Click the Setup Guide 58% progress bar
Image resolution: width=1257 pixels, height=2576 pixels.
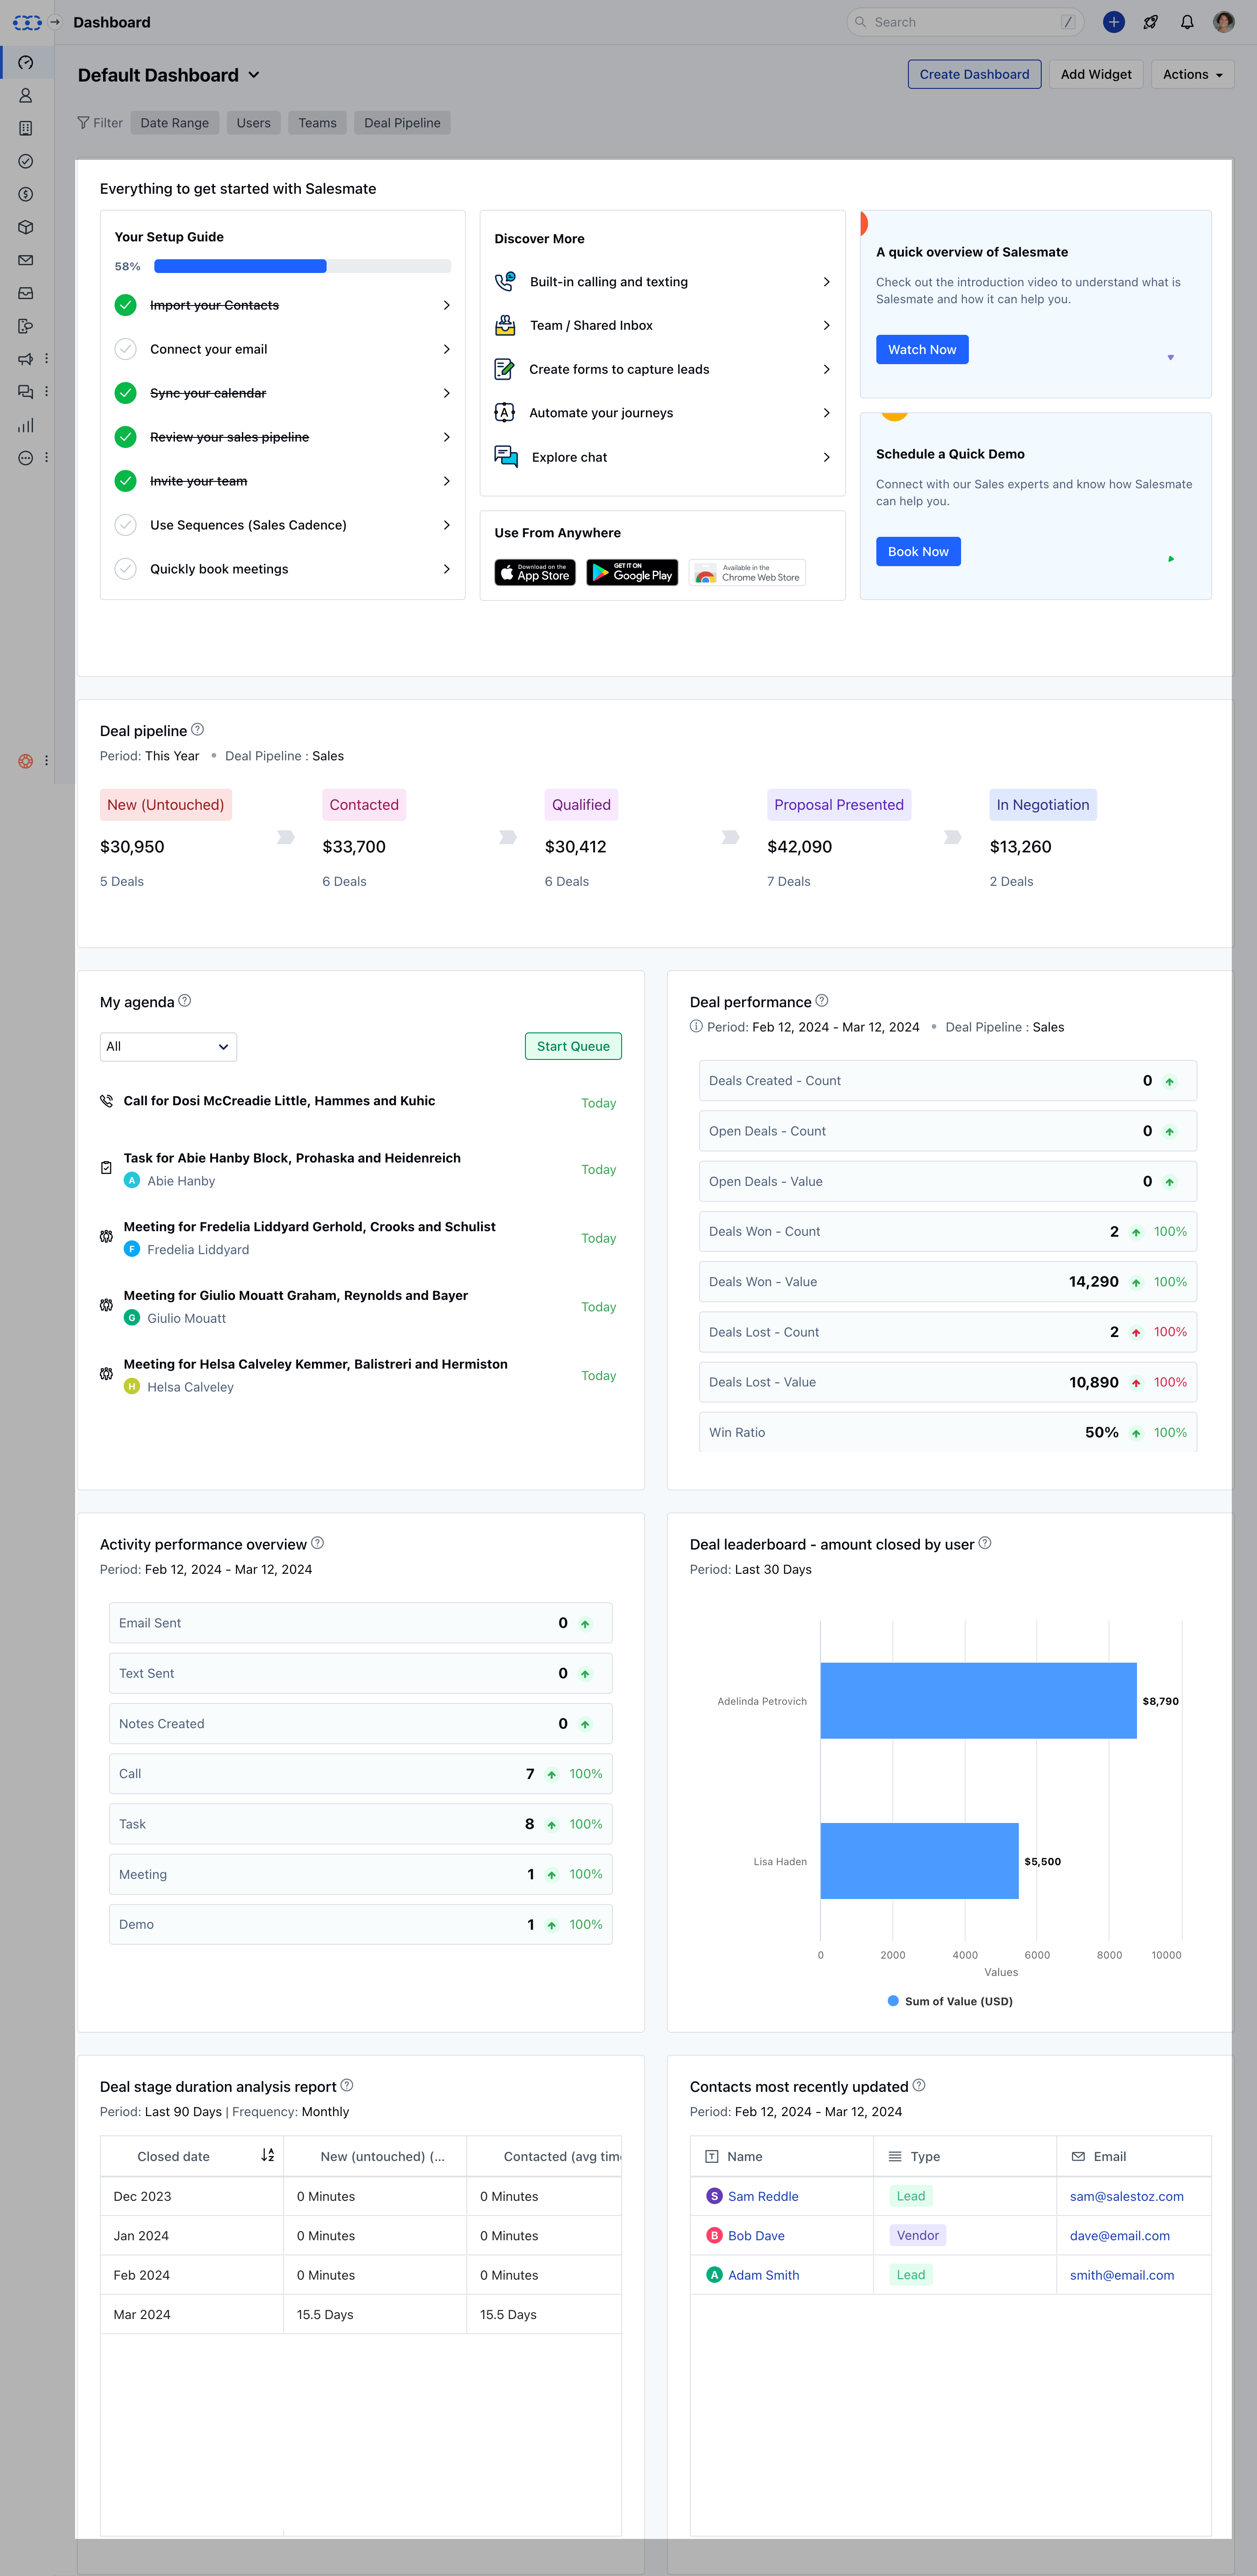pos(302,266)
